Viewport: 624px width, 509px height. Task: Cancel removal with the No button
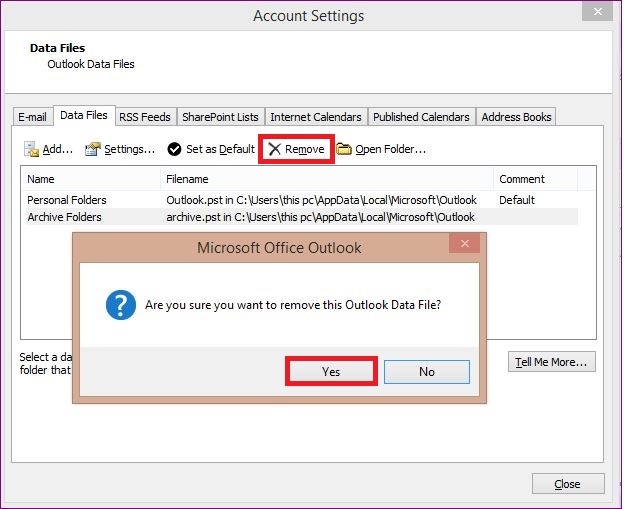coord(427,372)
